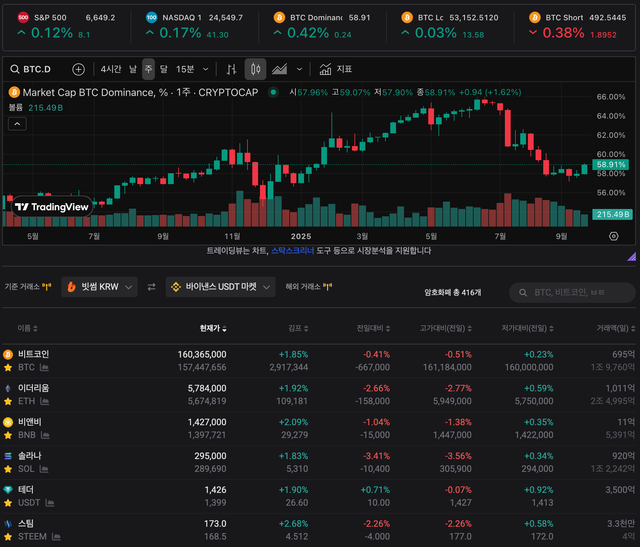This screenshot has width=640, height=547.
Task: Open the NASDAQ 100 ticker card
Action: (x=195, y=27)
